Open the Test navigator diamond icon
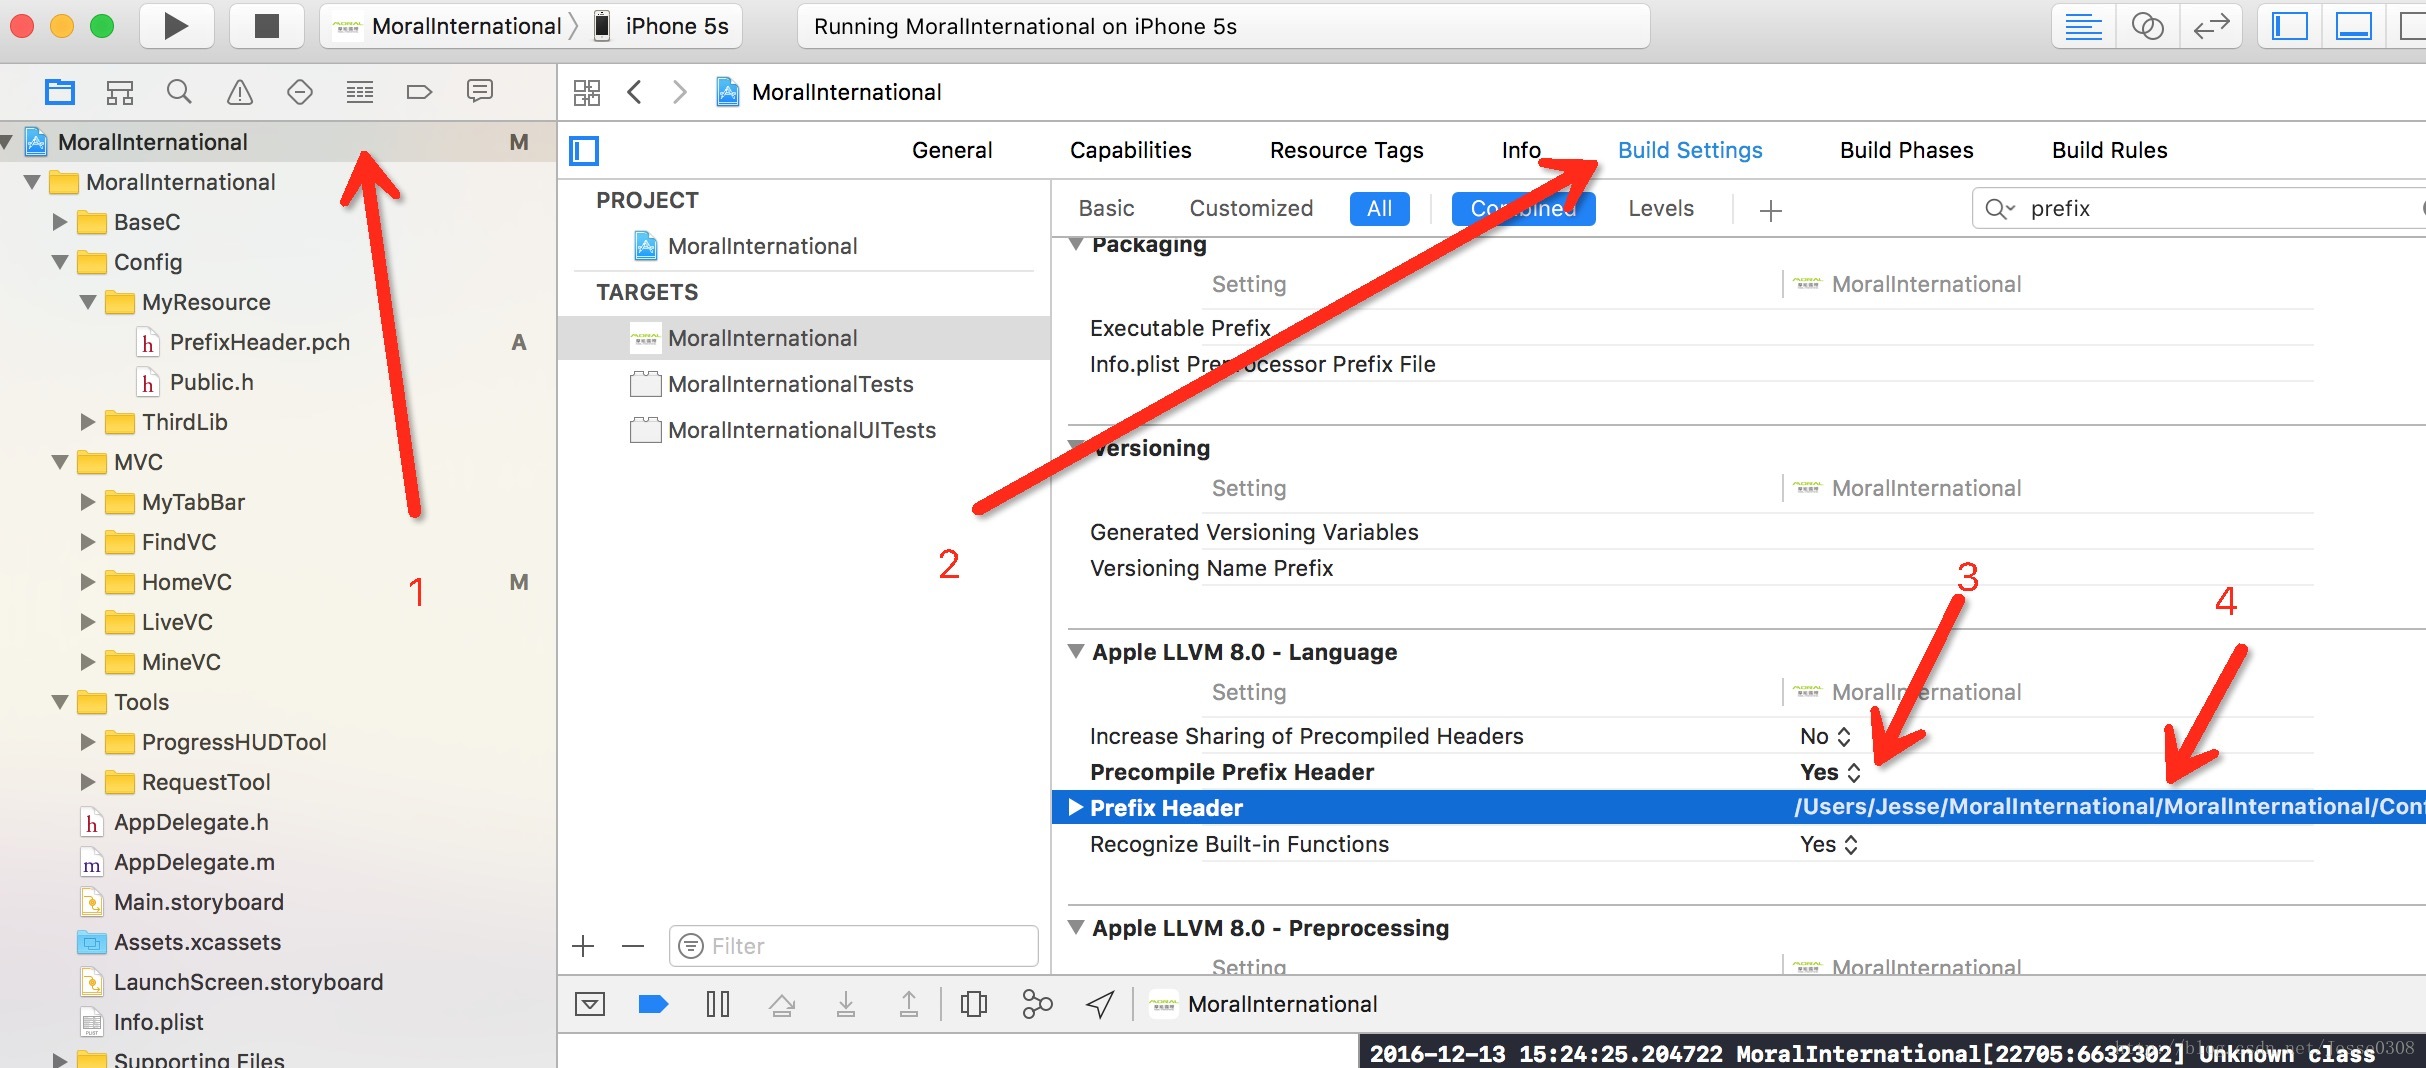This screenshot has height=1068, width=2426. click(300, 92)
